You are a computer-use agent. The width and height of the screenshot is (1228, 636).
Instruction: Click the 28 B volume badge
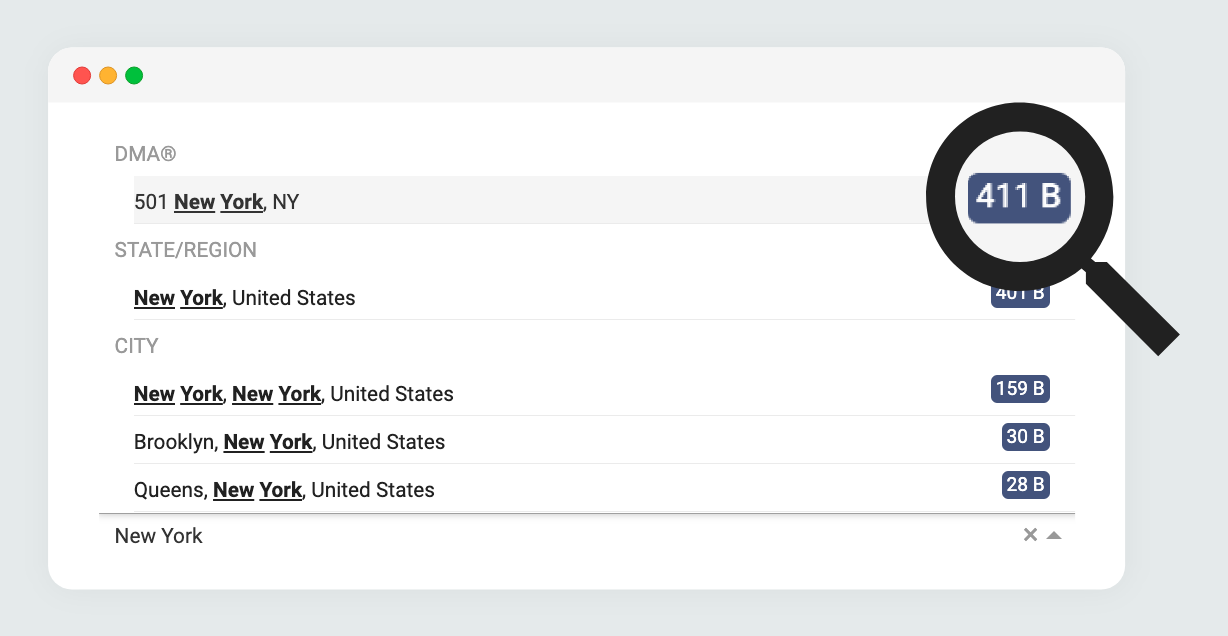point(1026,485)
